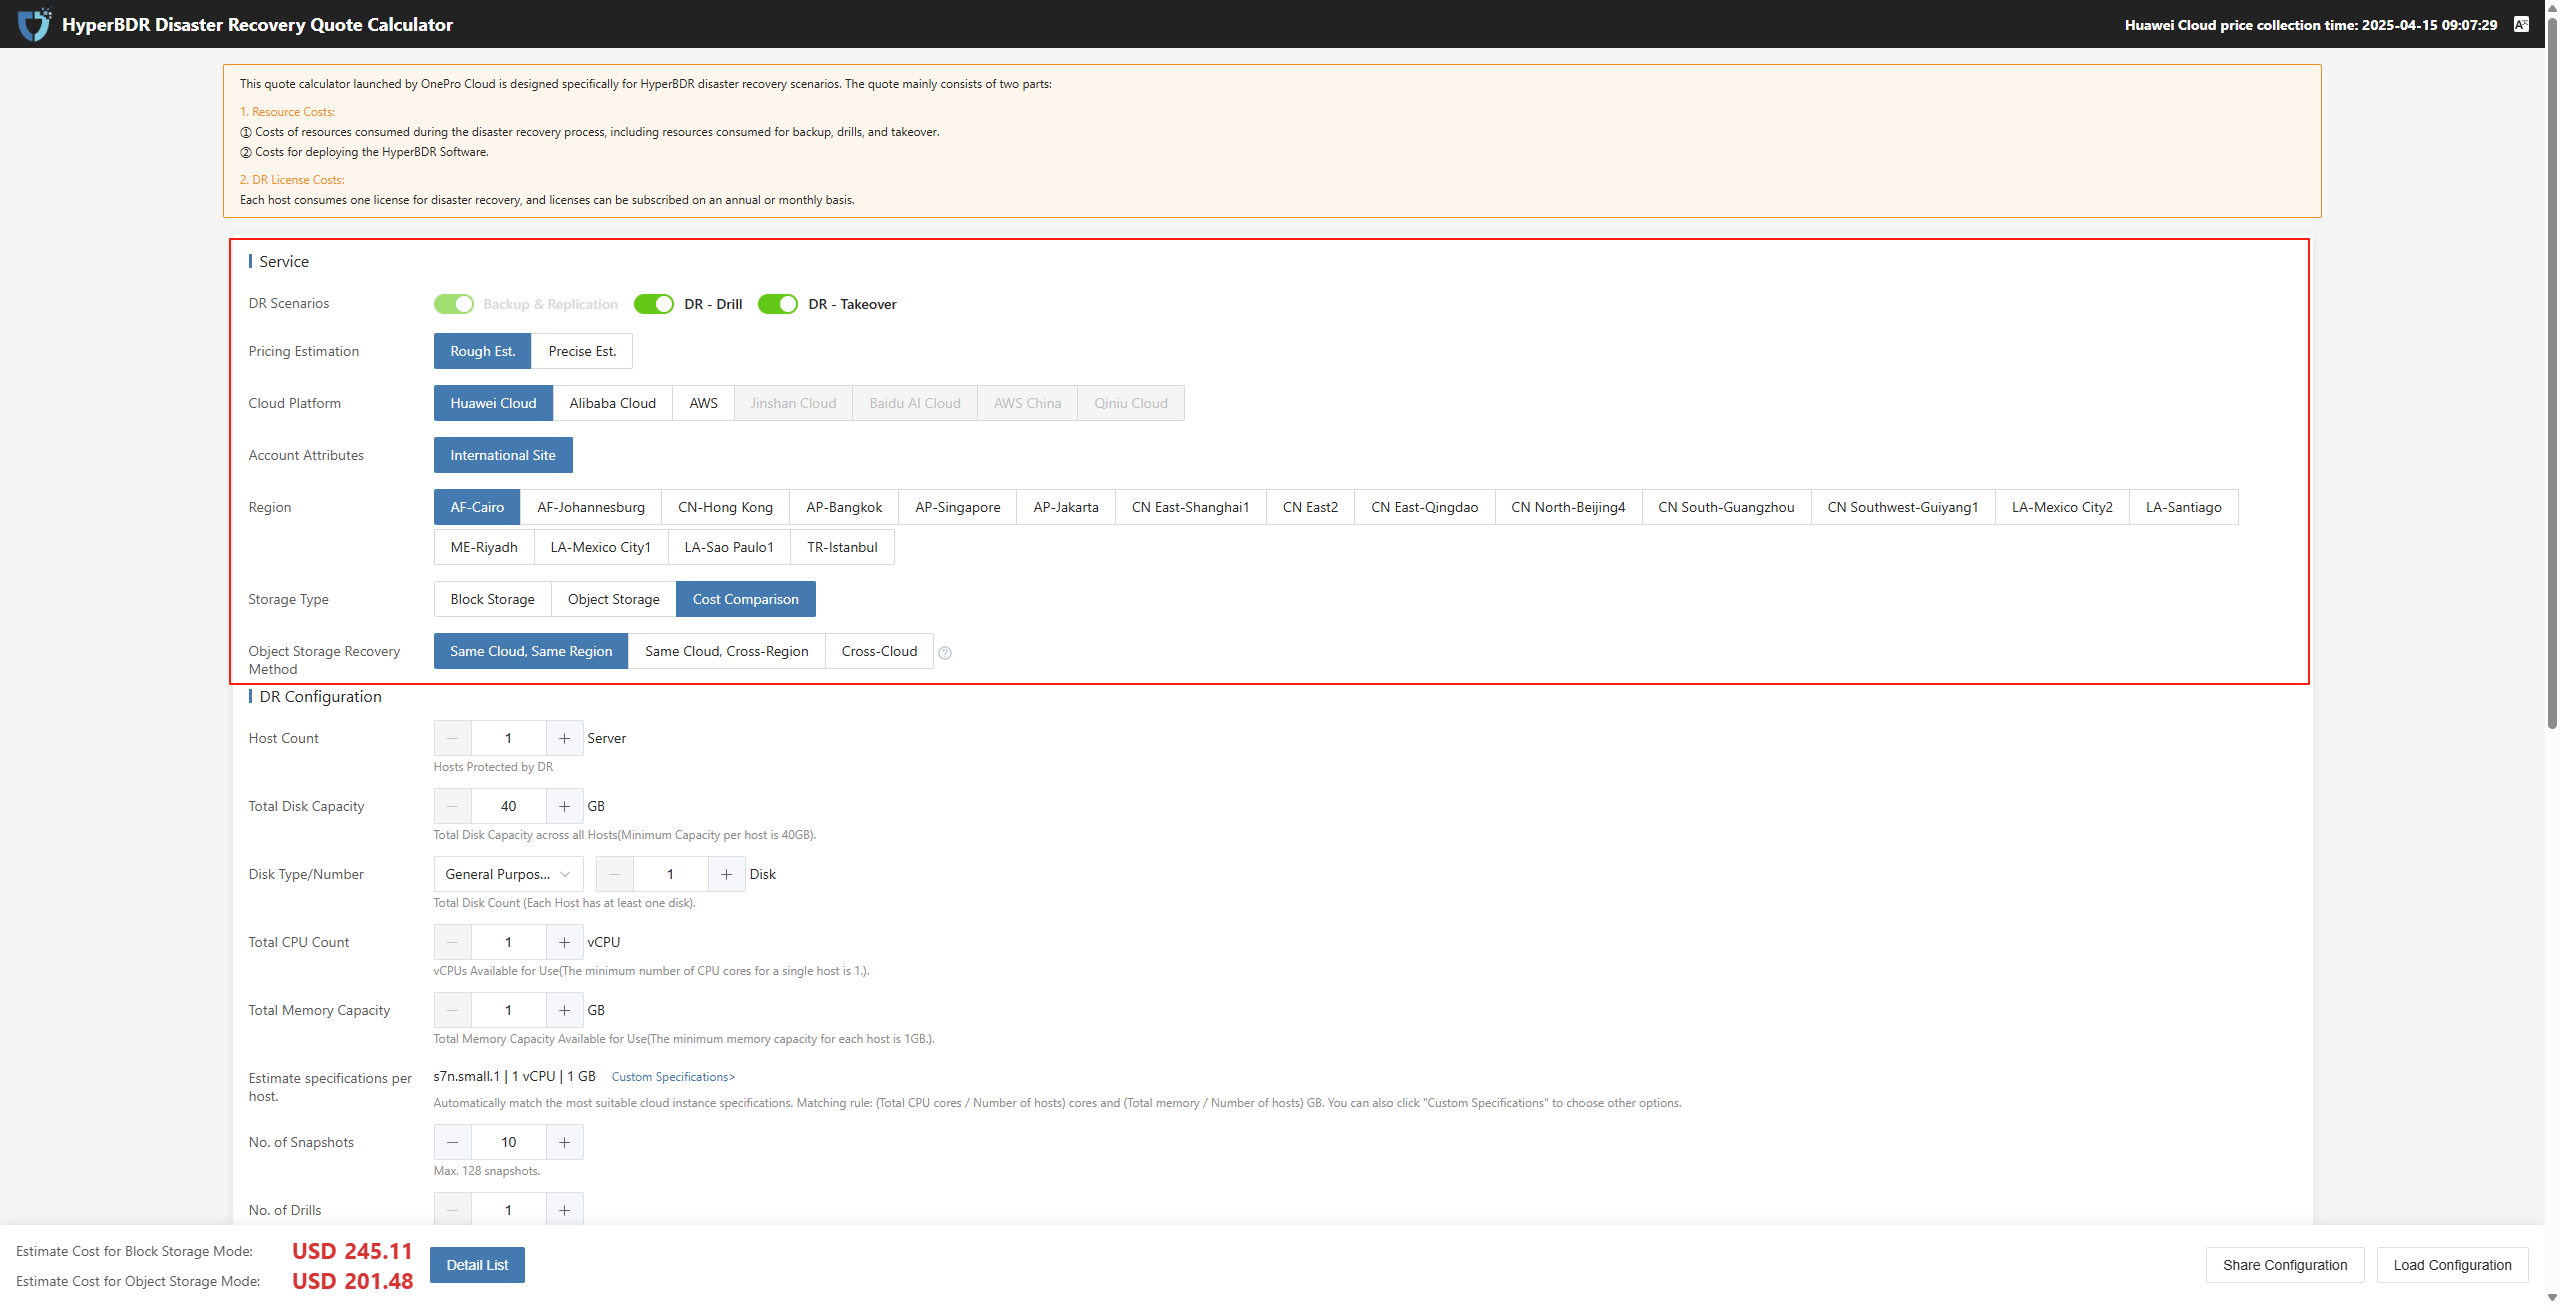Select the CN East2 region

1311,507
